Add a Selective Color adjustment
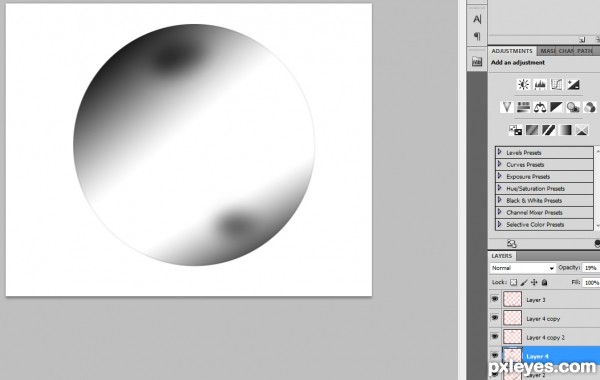Image resolution: width=600 pixels, height=380 pixels. click(x=582, y=130)
